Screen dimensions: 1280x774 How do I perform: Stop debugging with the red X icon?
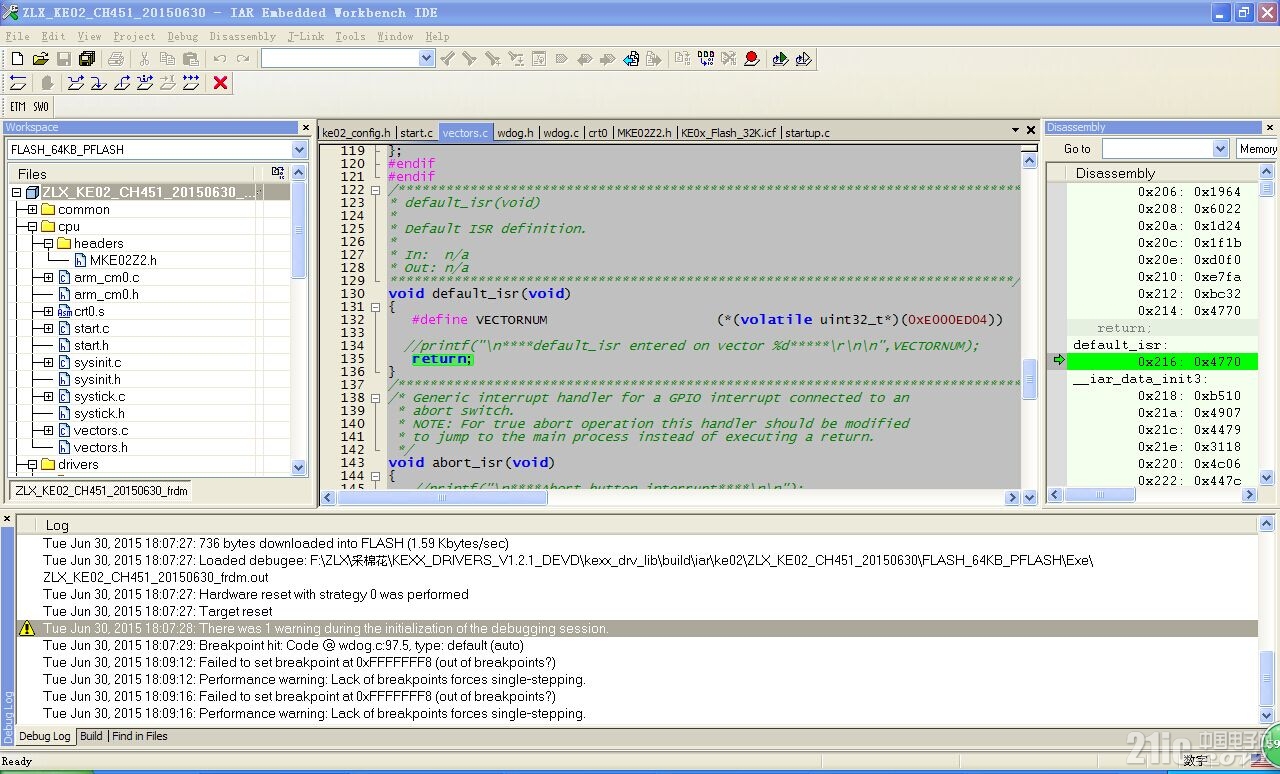[221, 83]
